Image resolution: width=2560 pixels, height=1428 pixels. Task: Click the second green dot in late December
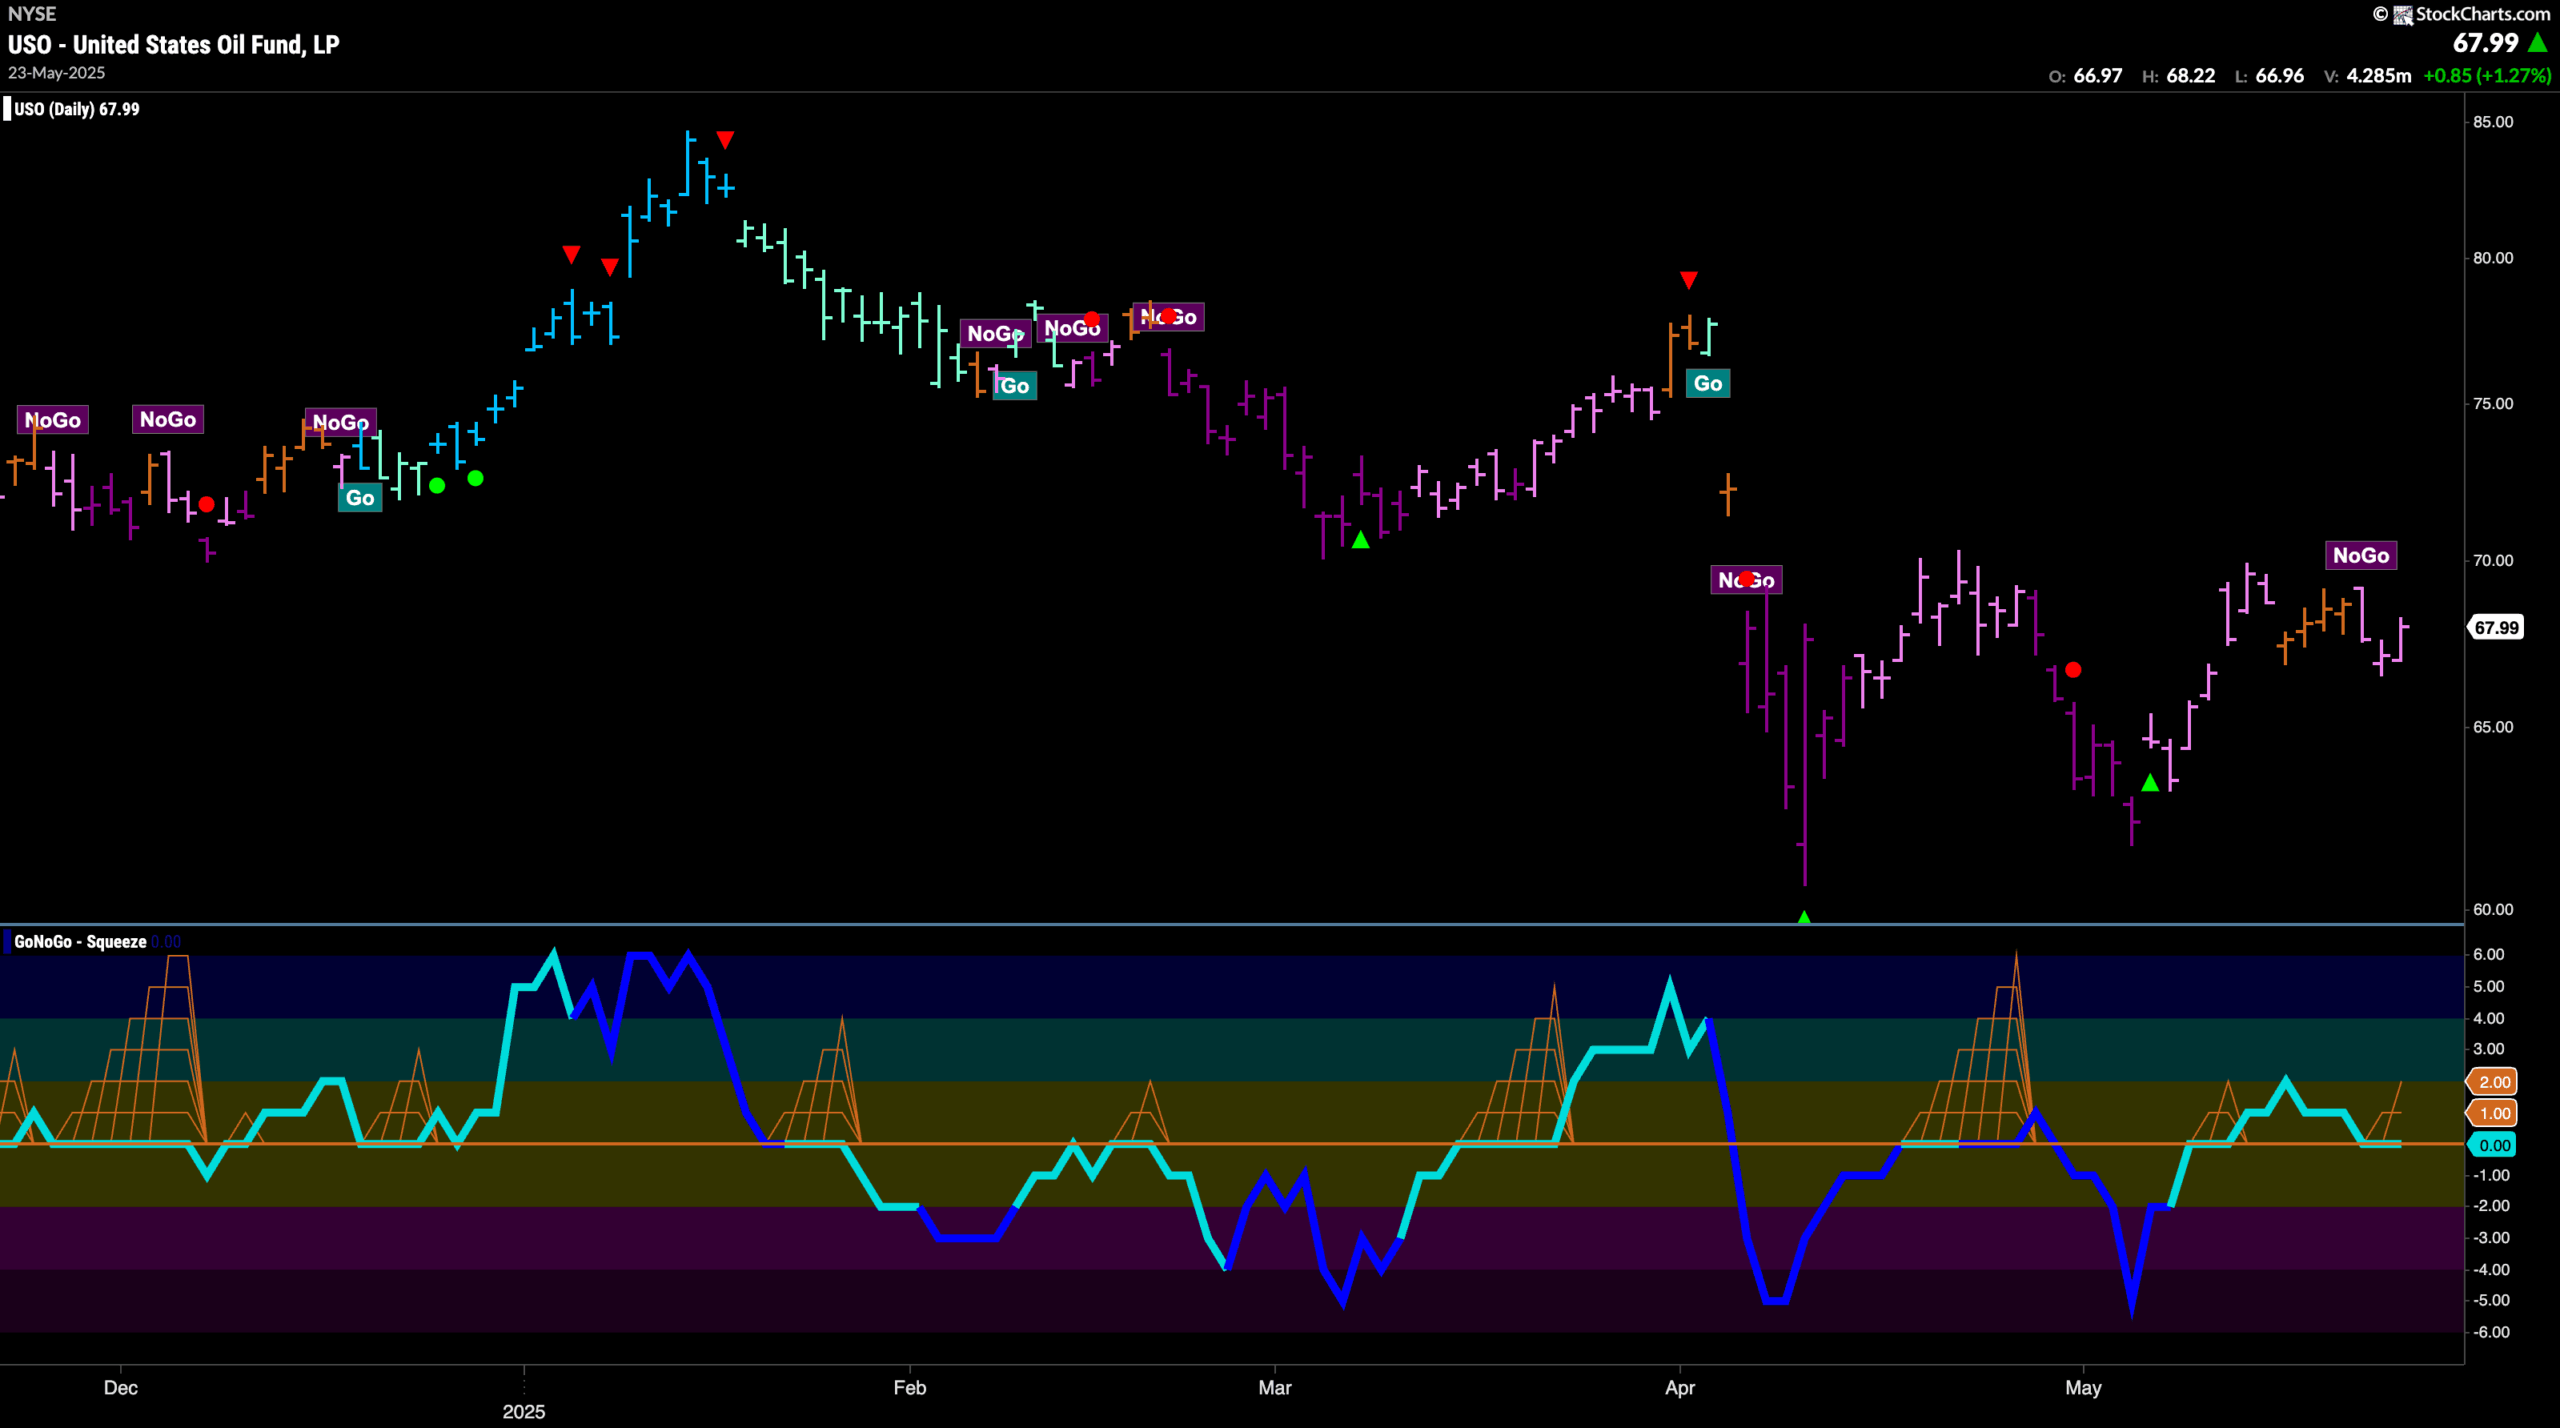[x=476, y=478]
